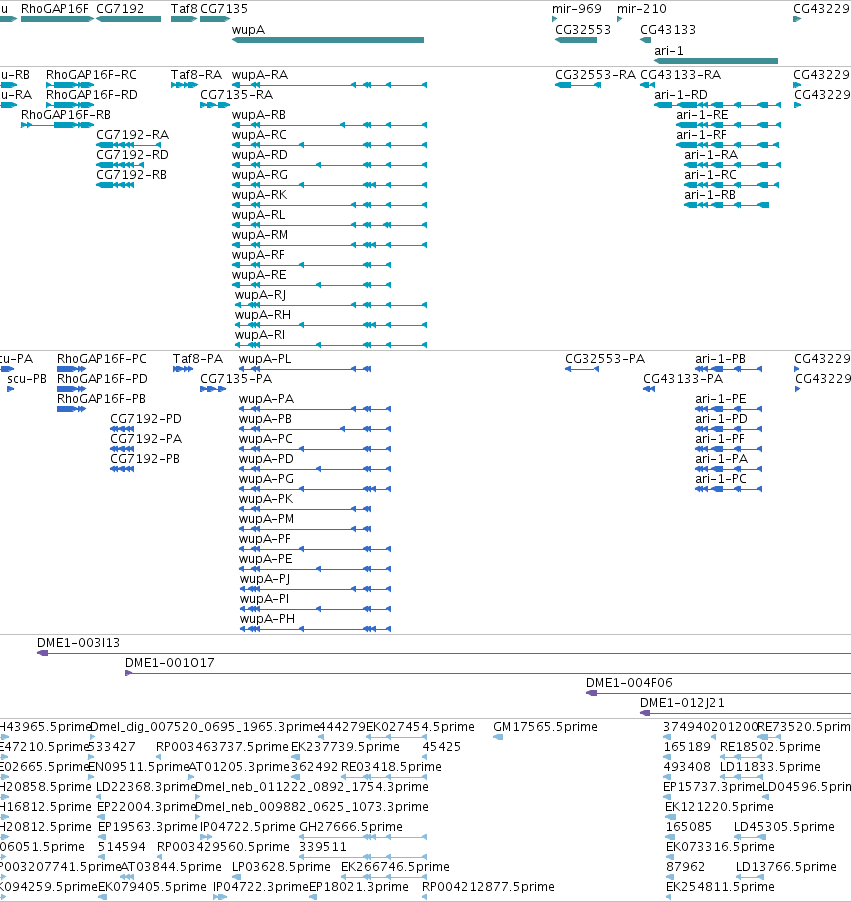Image resolution: width=851 pixels, height=902 pixels.
Task: Select the DME1-003I13 clone line
Action: [444, 653]
